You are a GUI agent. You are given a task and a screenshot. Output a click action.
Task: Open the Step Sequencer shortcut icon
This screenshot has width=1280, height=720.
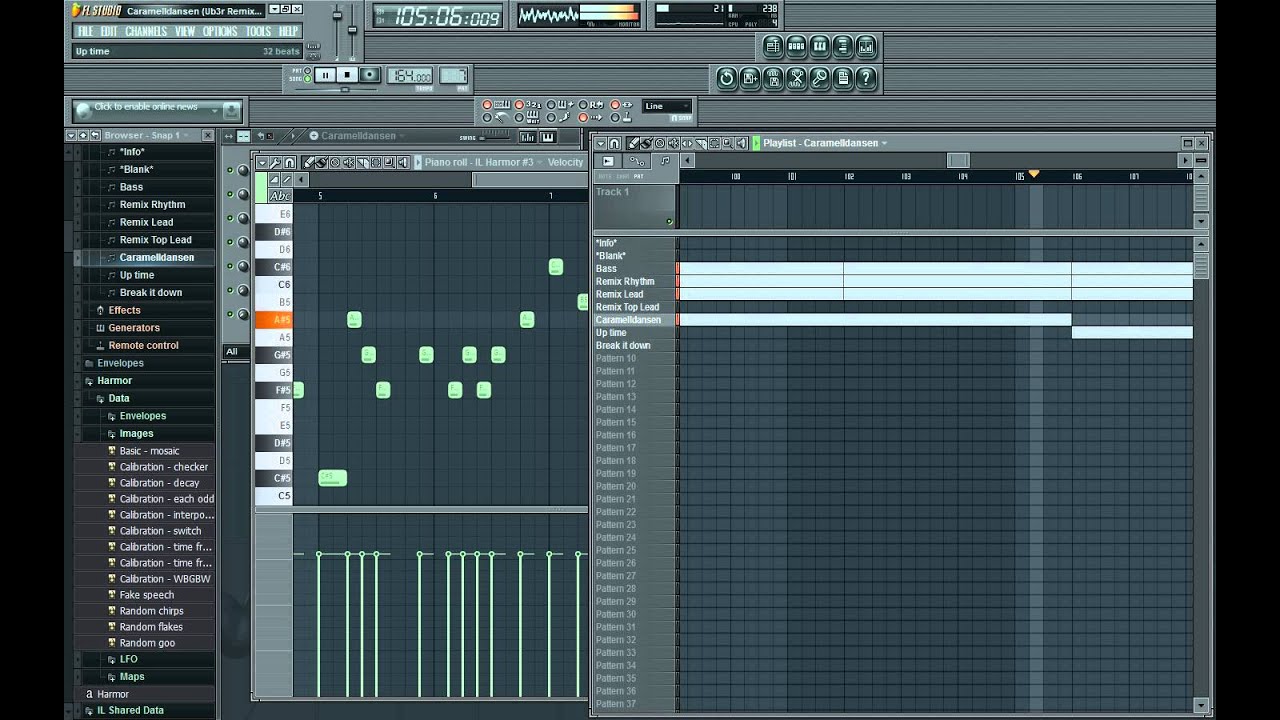coord(796,46)
